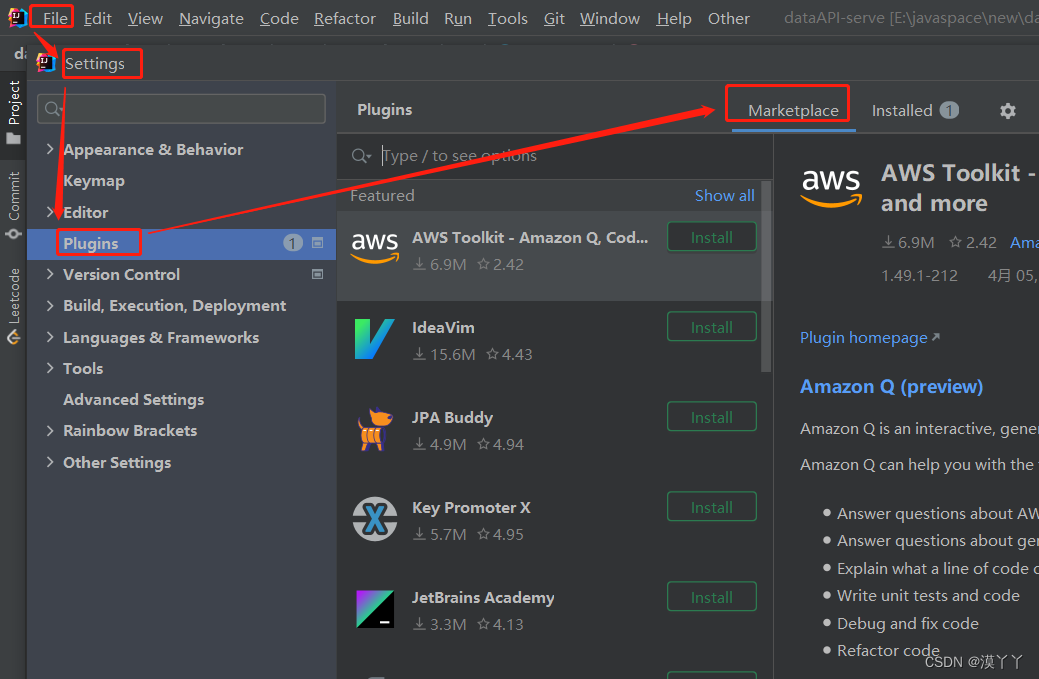Image resolution: width=1039 pixels, height=679 pixels.
Task: Click the plugins settings gear icon
Action: coord(1007,111)
